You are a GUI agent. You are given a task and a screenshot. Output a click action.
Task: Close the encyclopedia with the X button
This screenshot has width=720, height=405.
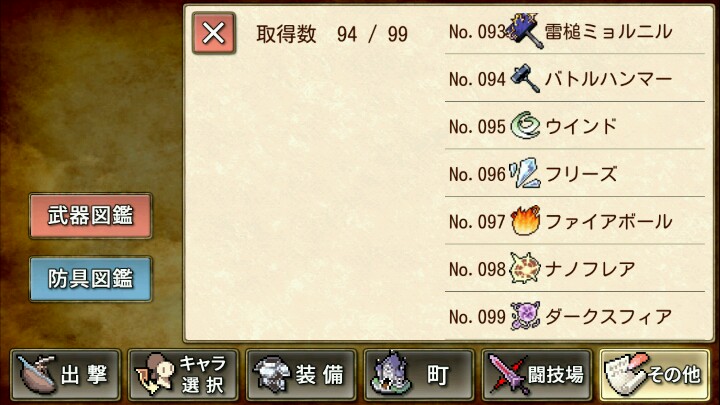point(214,34)
